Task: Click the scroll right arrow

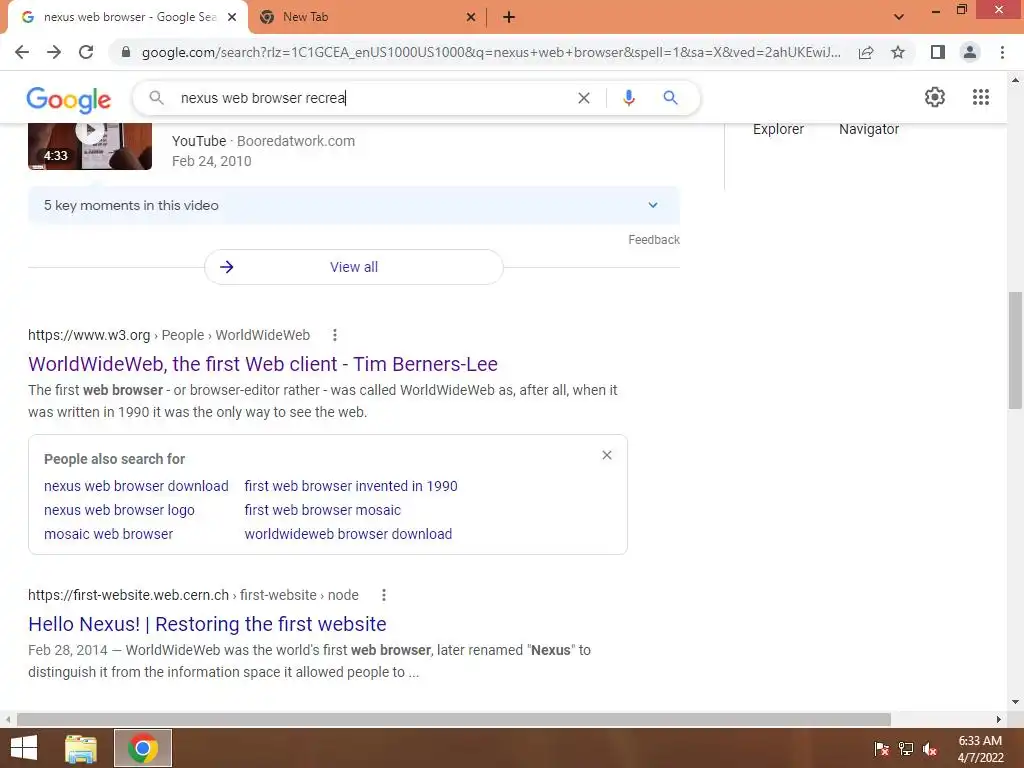Action: coord(999,719)
